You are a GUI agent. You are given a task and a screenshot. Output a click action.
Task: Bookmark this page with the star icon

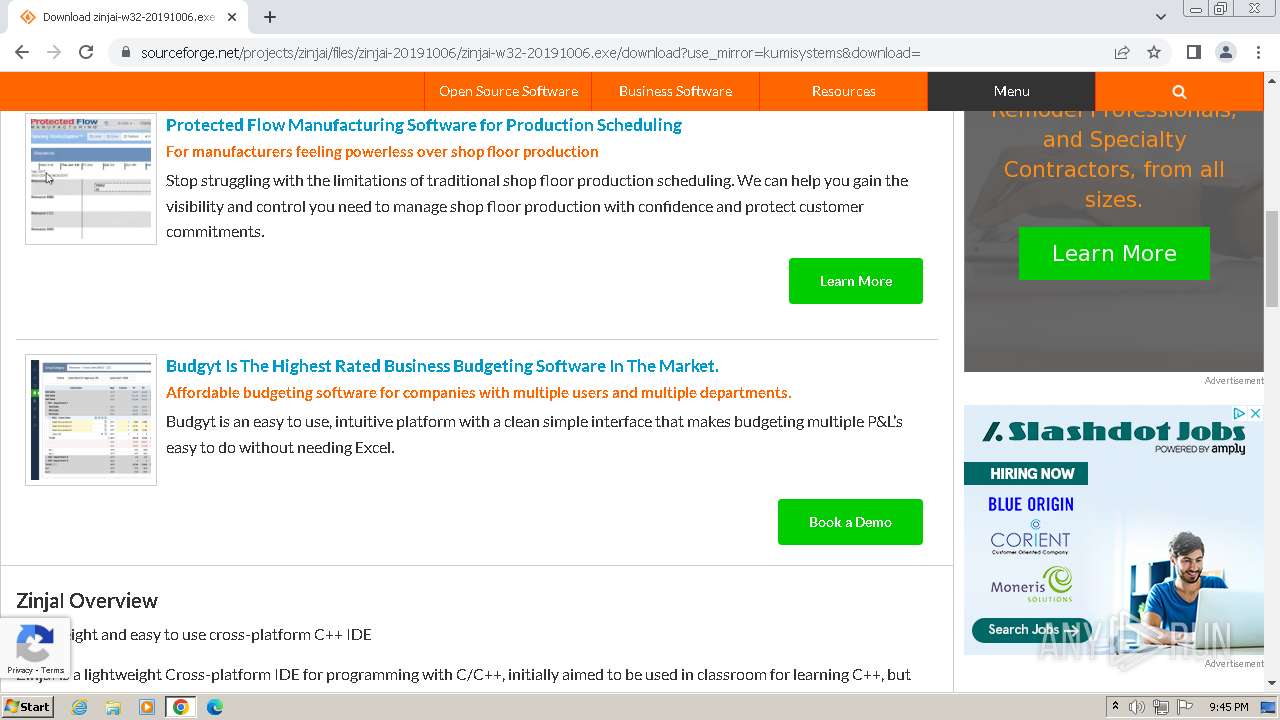click(x=1154, y=52)
